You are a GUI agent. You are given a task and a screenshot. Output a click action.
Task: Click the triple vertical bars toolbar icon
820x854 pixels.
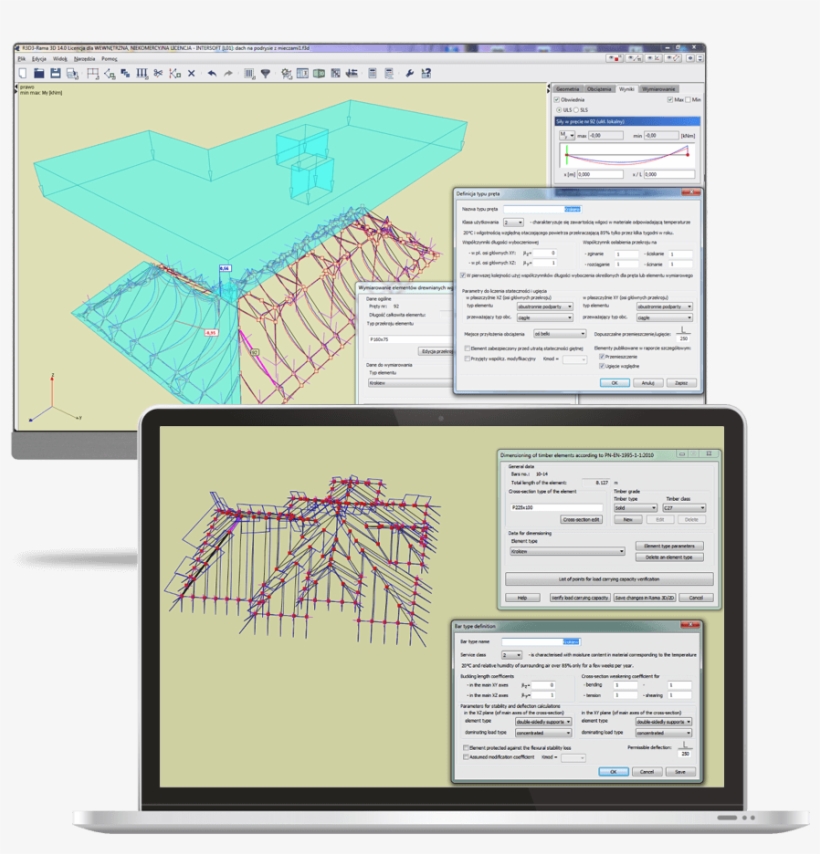pyautogui.click(x=142, y=73)
